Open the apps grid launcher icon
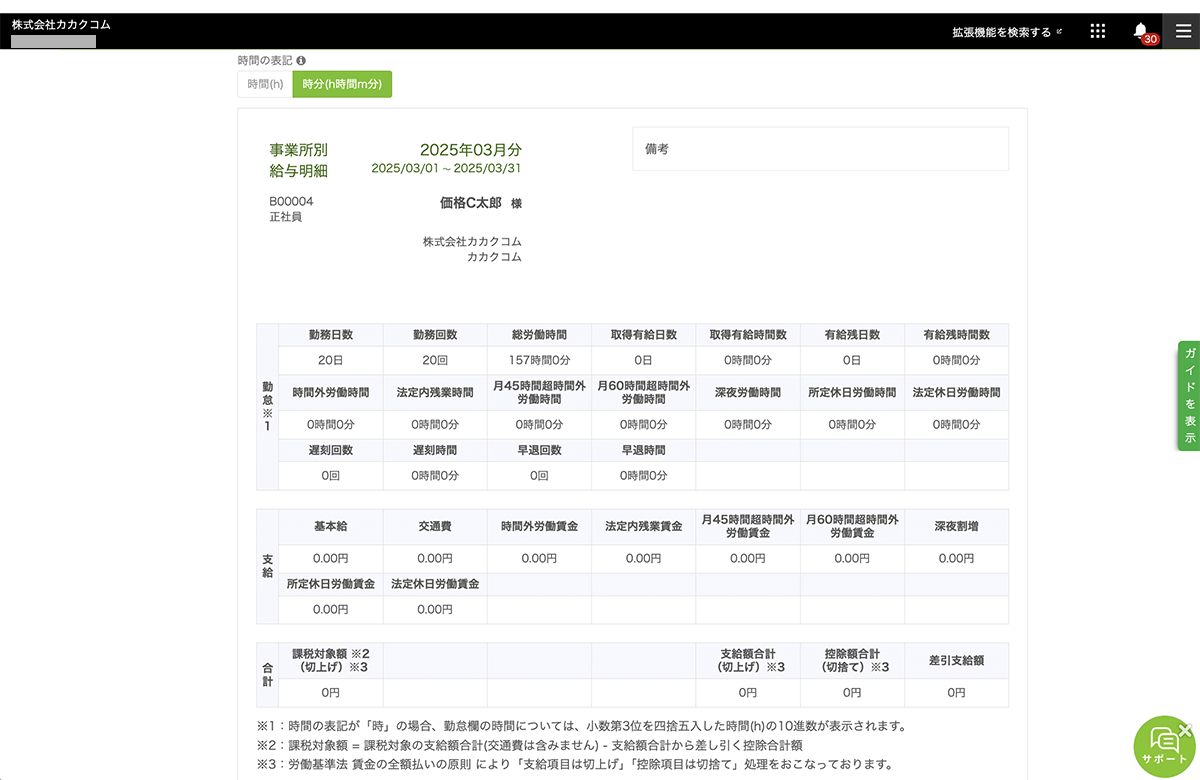This screenshot has height=780, width=1200. click(x=1097, y=31)
